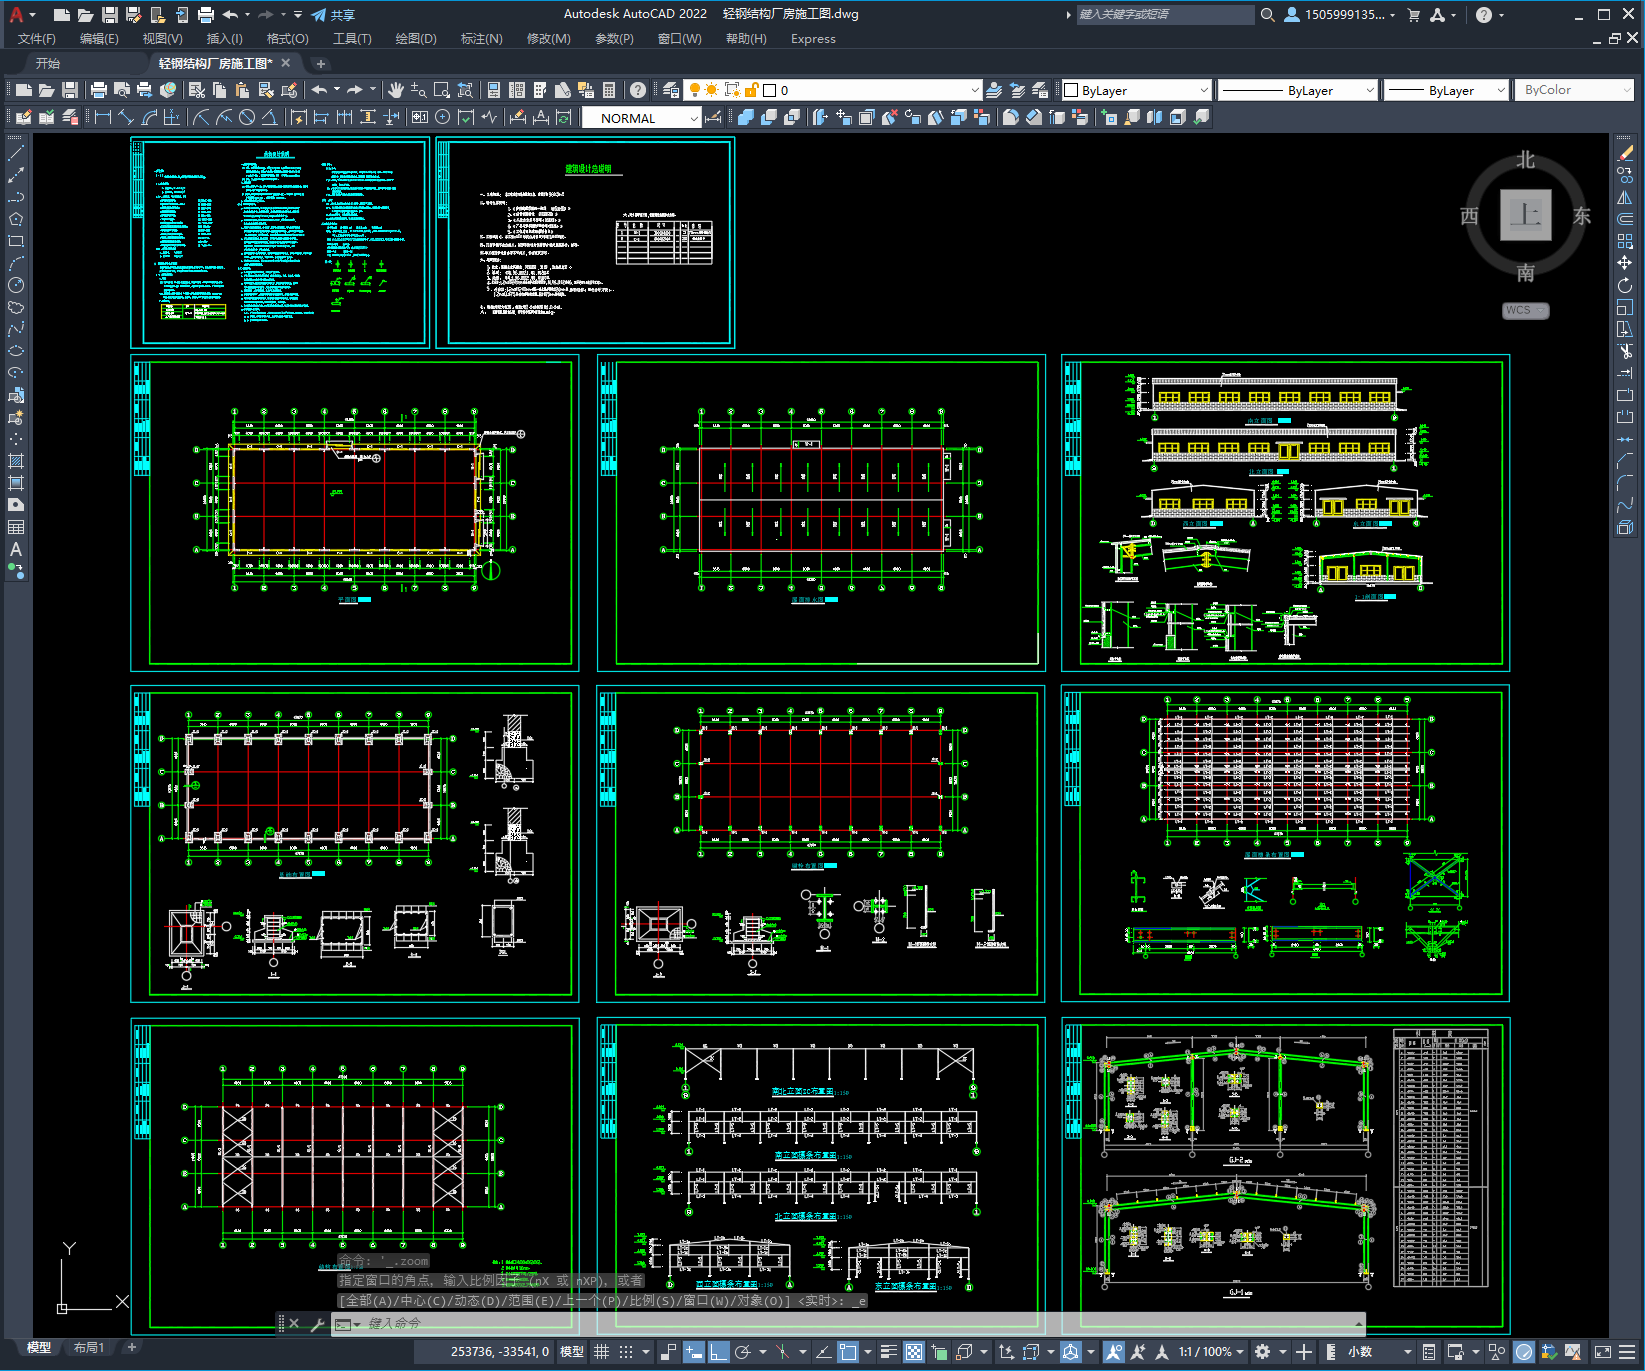Open the 修改(M) menu

[x=548, y=39]
